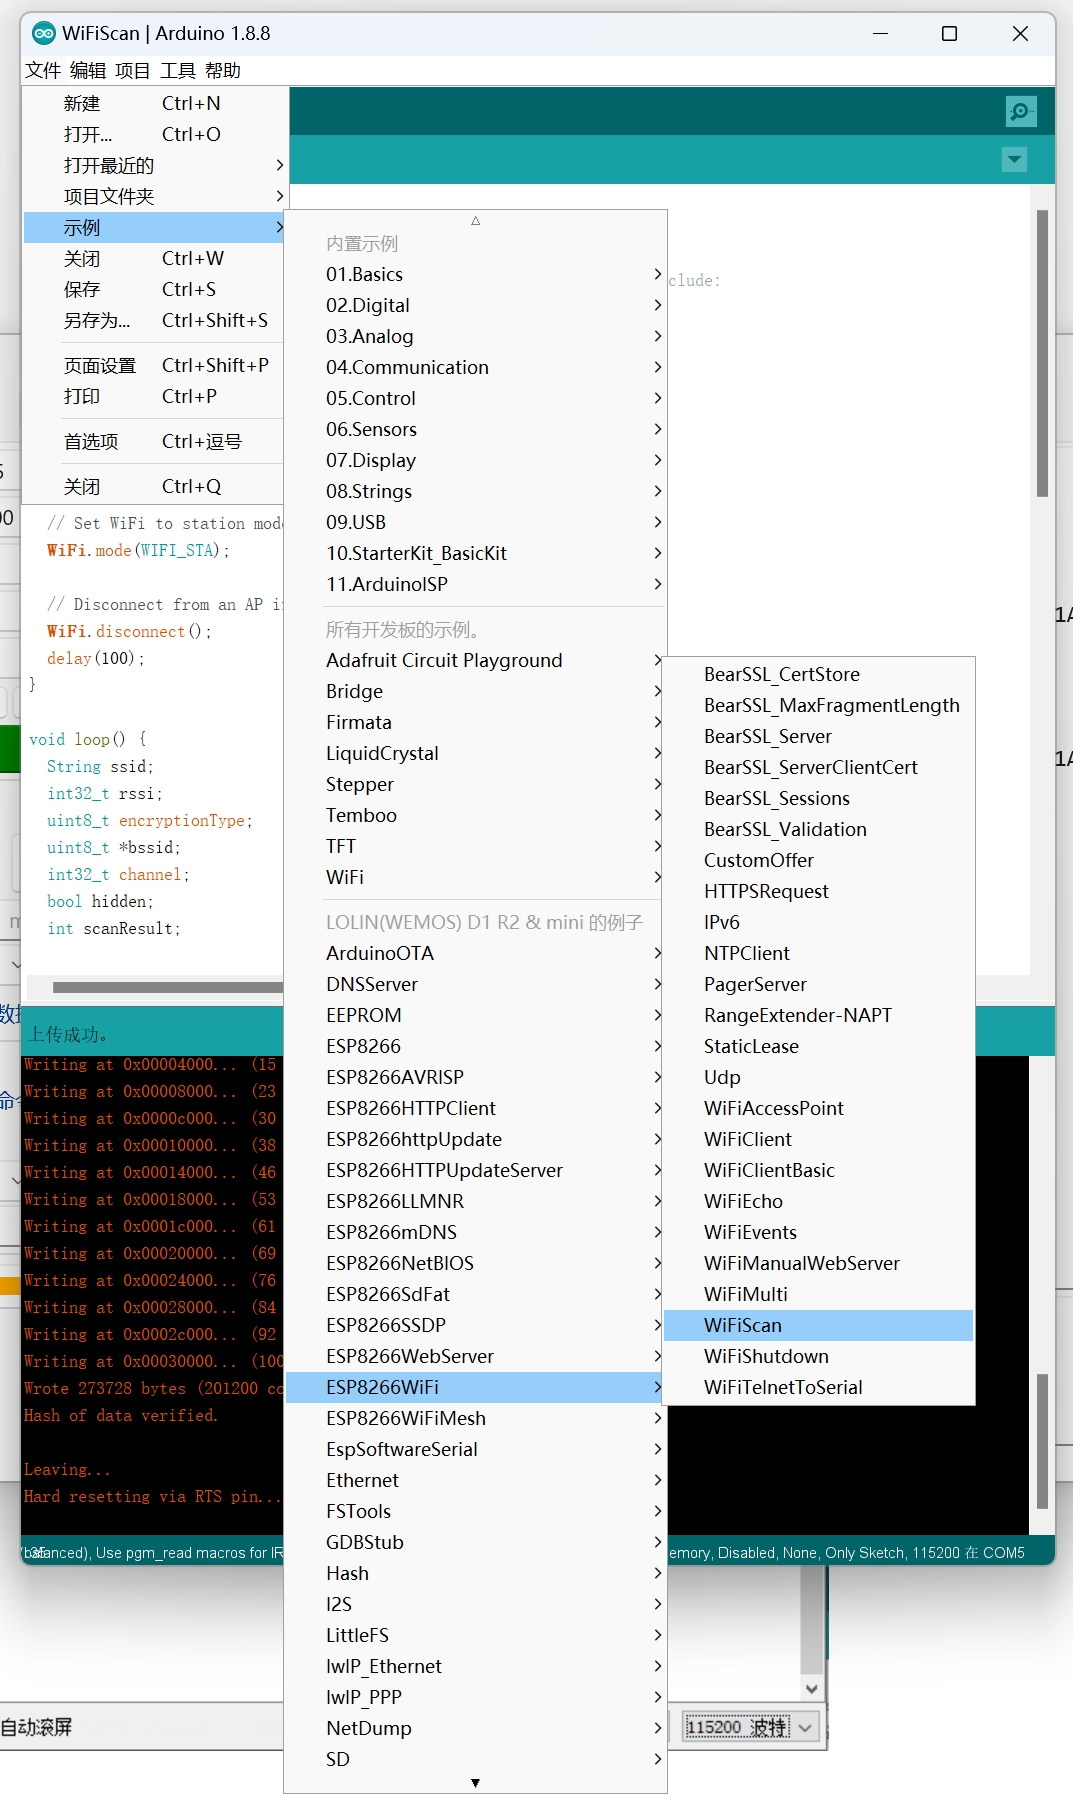Choose 打开... in the file menu
This screenshot has width=1073, height=1810.
point(154,134)
